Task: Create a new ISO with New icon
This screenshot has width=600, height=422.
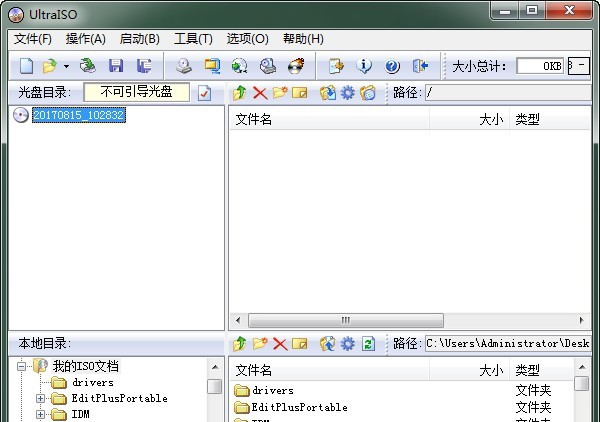Action: pos(26,66)
